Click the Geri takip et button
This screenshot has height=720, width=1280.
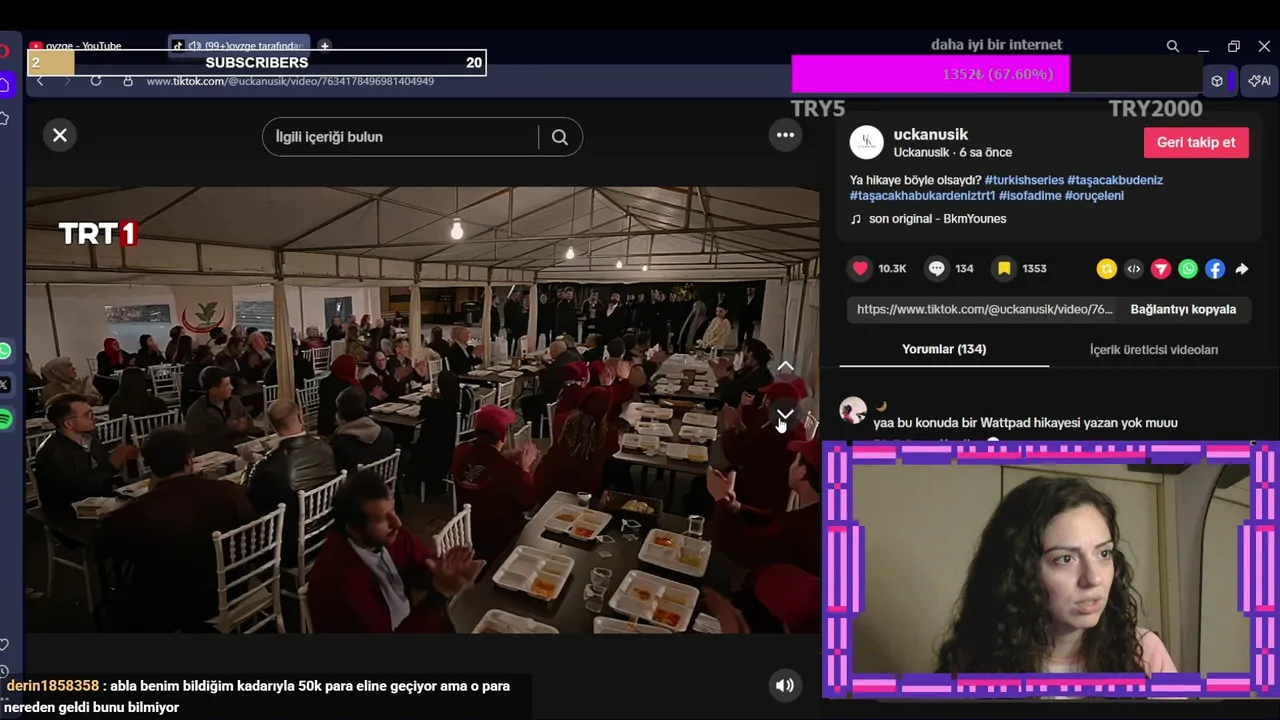pos(1196,142)
